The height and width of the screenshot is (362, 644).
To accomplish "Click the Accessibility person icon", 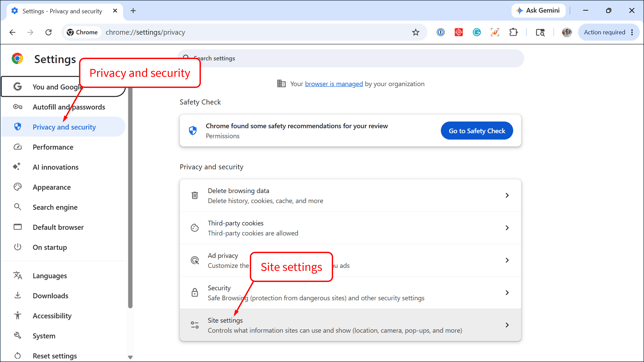I will click(17, 315).
